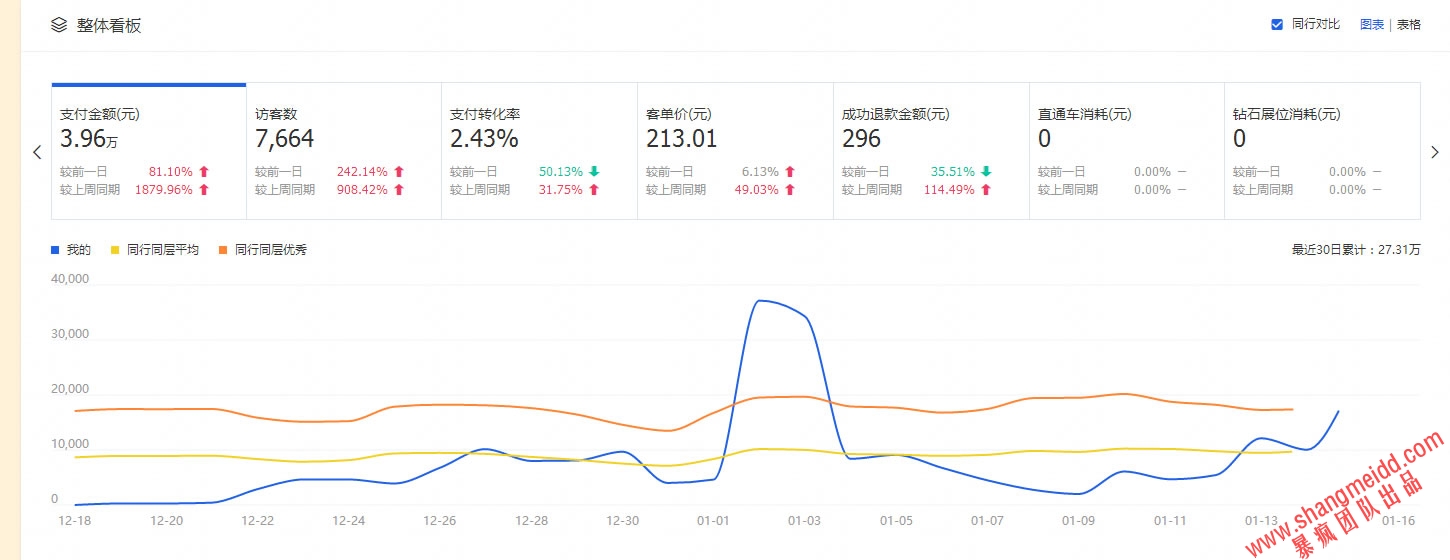Go to previous metrics with left arrow
Viewport: 1450px width, 560px height.
click(37, 152)
